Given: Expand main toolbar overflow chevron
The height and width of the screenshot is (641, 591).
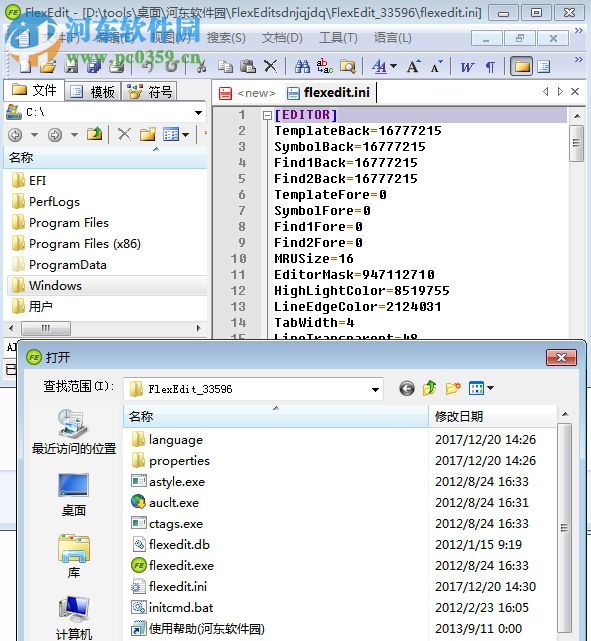Looking at the screenshot, I should (578, 60).
